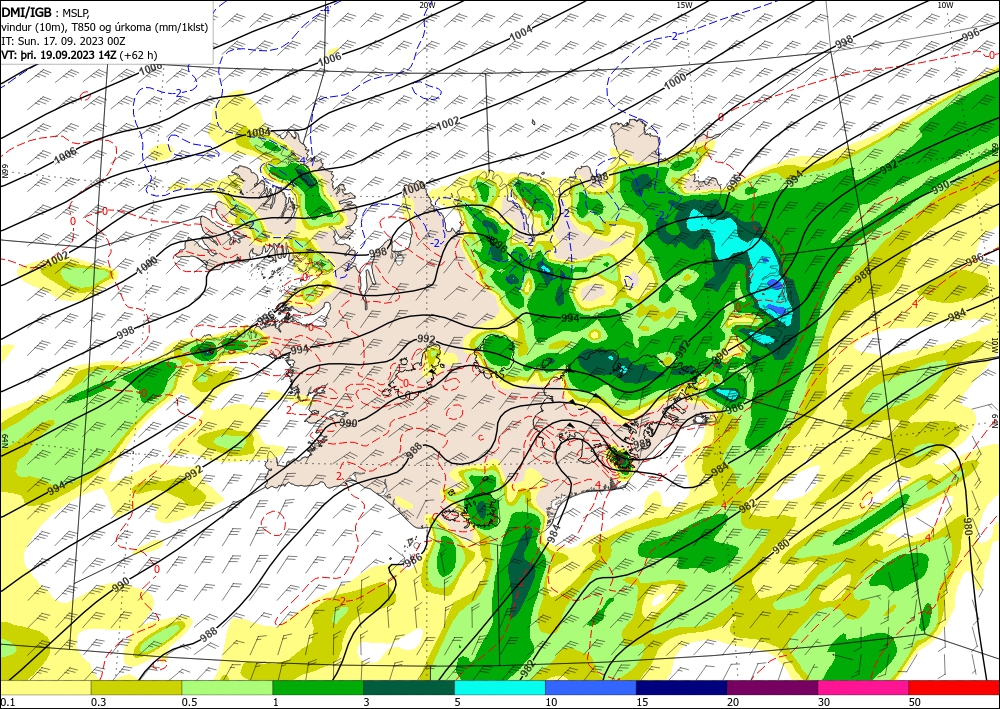
Task: Click the legend value "0.3"
Action: point(98,702)
